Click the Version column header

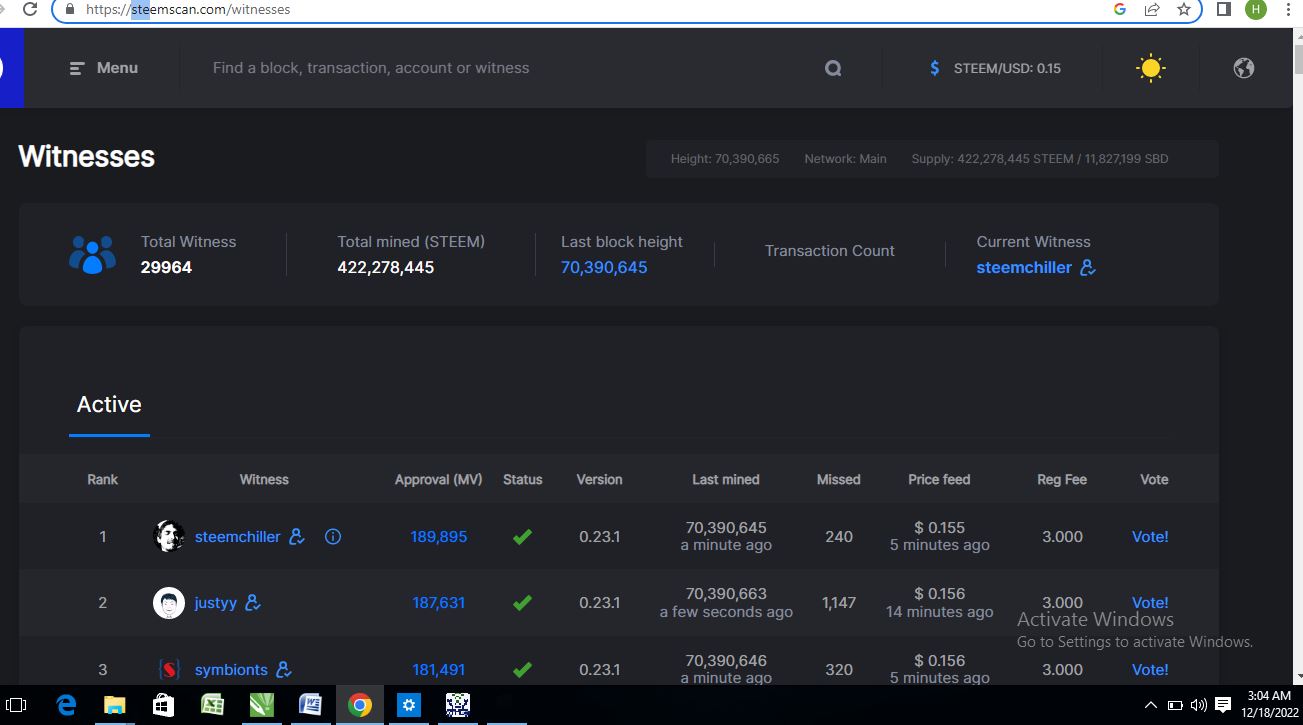tap(600, 480)
